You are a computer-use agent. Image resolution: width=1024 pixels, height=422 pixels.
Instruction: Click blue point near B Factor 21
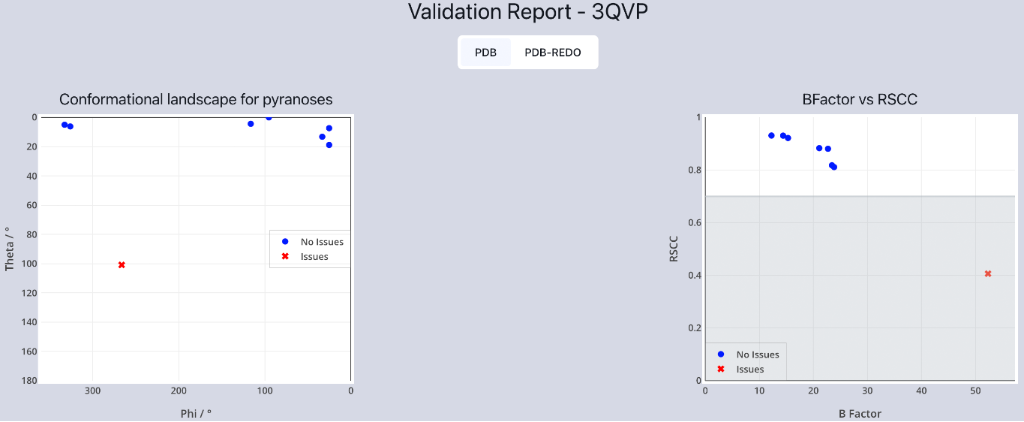[819, 148]
